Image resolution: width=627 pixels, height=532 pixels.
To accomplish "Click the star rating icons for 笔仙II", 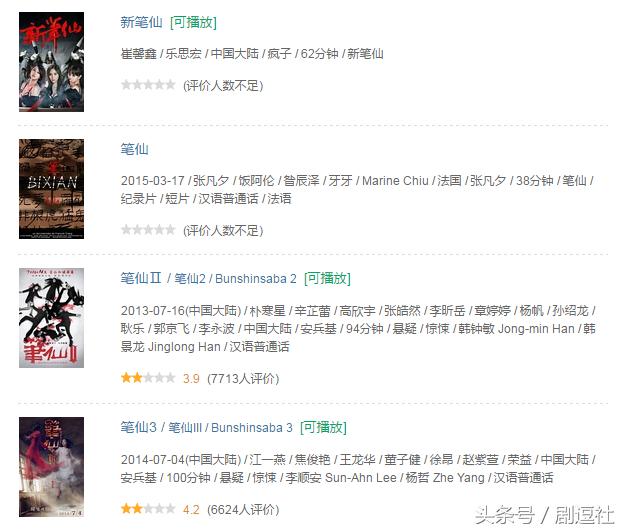I will (148, 378).
